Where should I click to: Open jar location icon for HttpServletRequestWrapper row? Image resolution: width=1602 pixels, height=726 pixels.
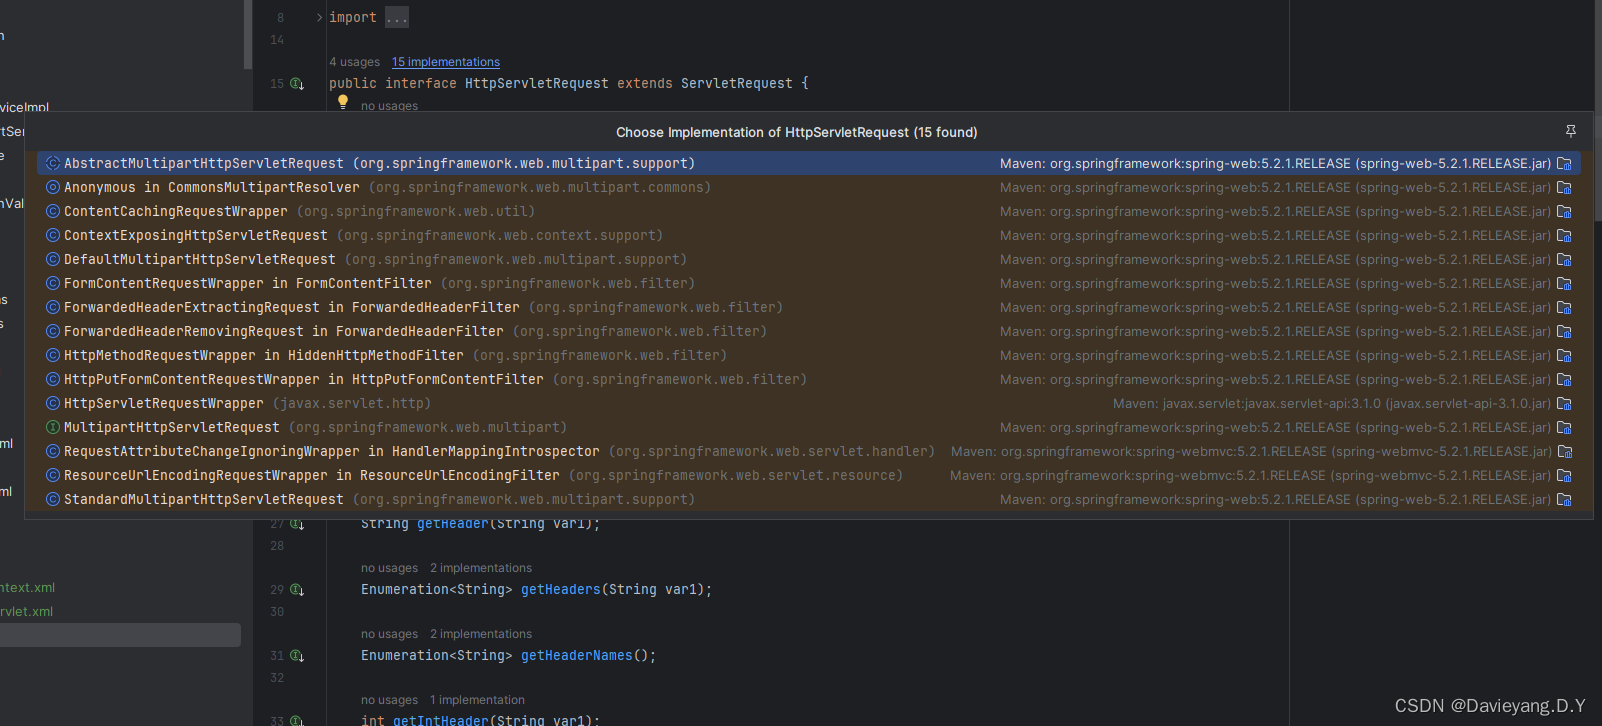(1565, 404)
